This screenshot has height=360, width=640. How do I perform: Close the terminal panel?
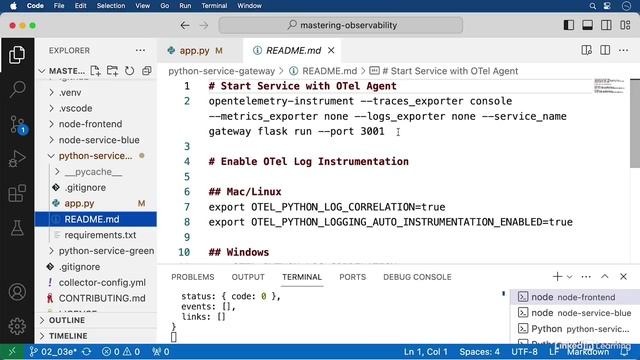[623, 276]
